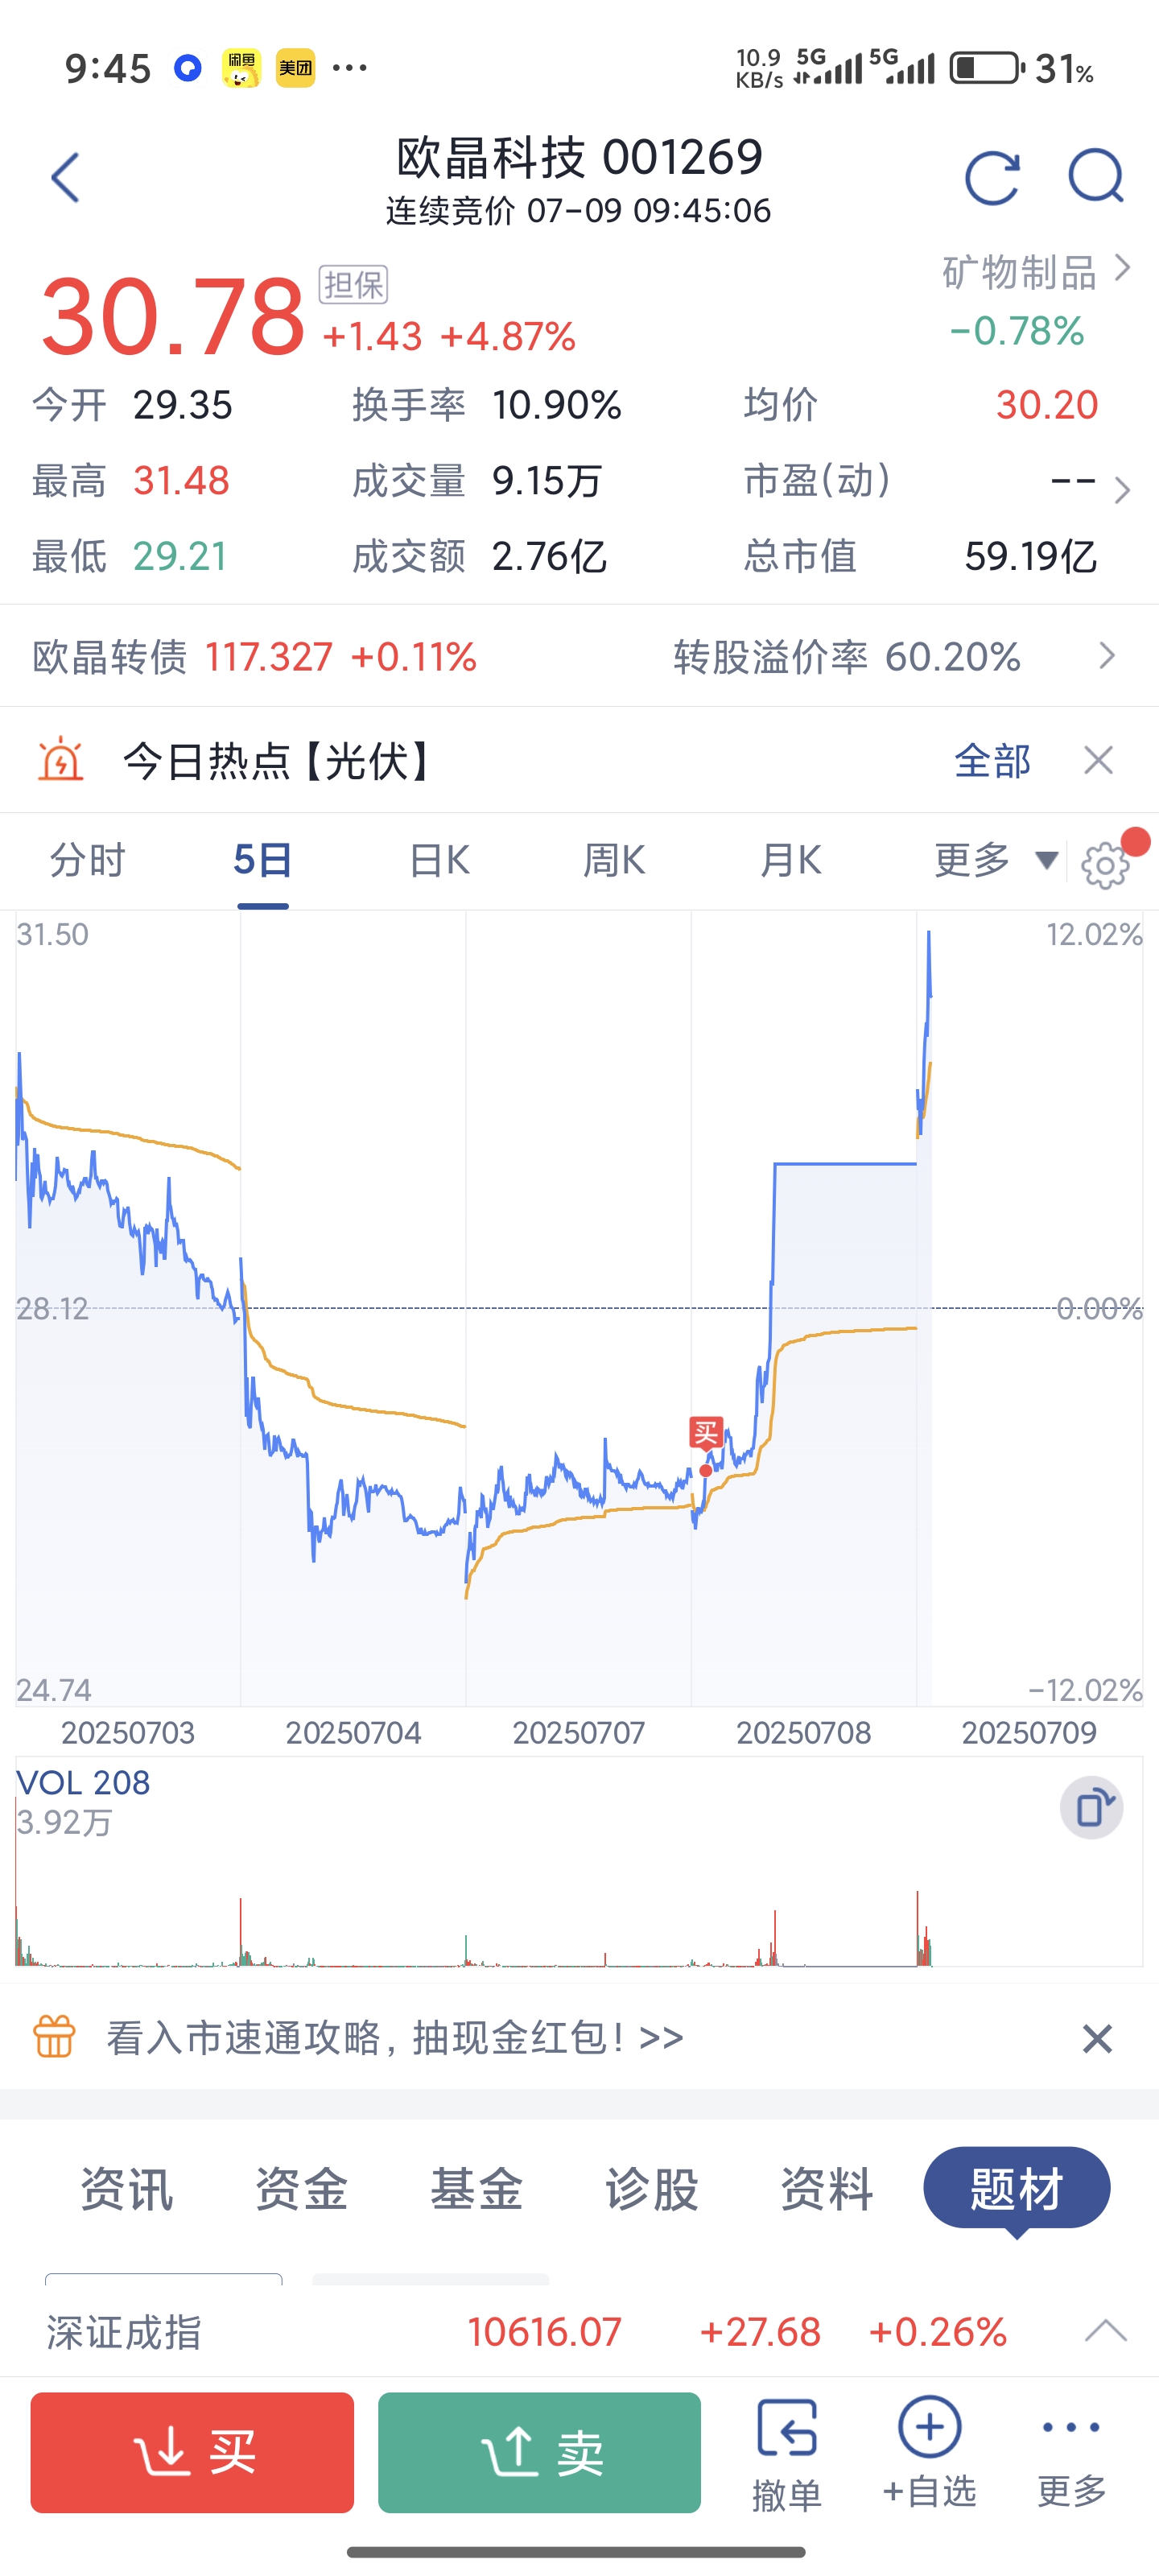Open the stock search magnifier

pos(1095,178)
